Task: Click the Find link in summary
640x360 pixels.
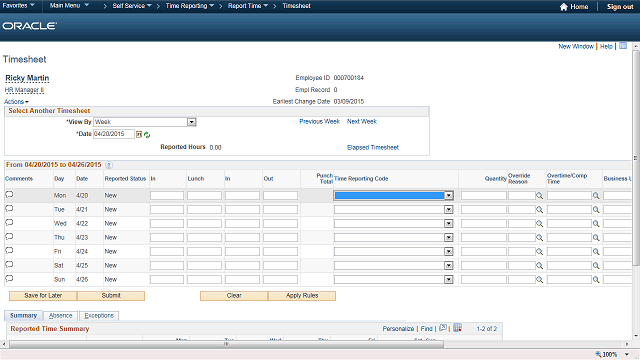Action: (427, 329)
